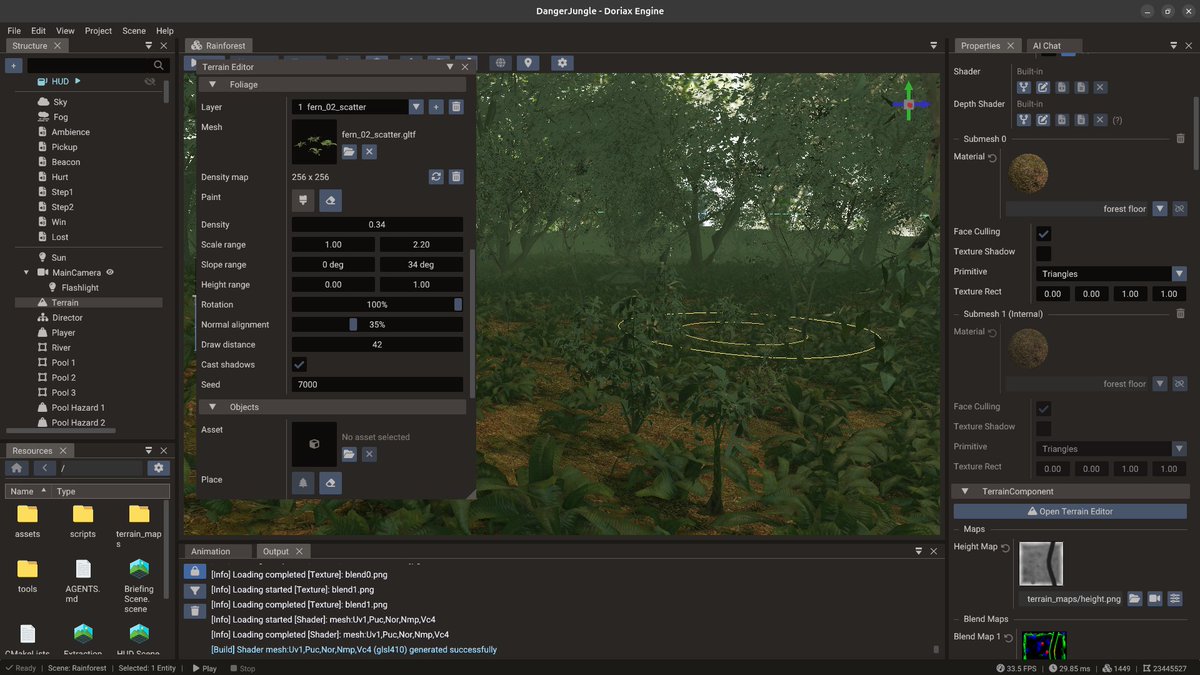
Task: Clear the Output log with trash icon
Action: [x=196, y=611]
